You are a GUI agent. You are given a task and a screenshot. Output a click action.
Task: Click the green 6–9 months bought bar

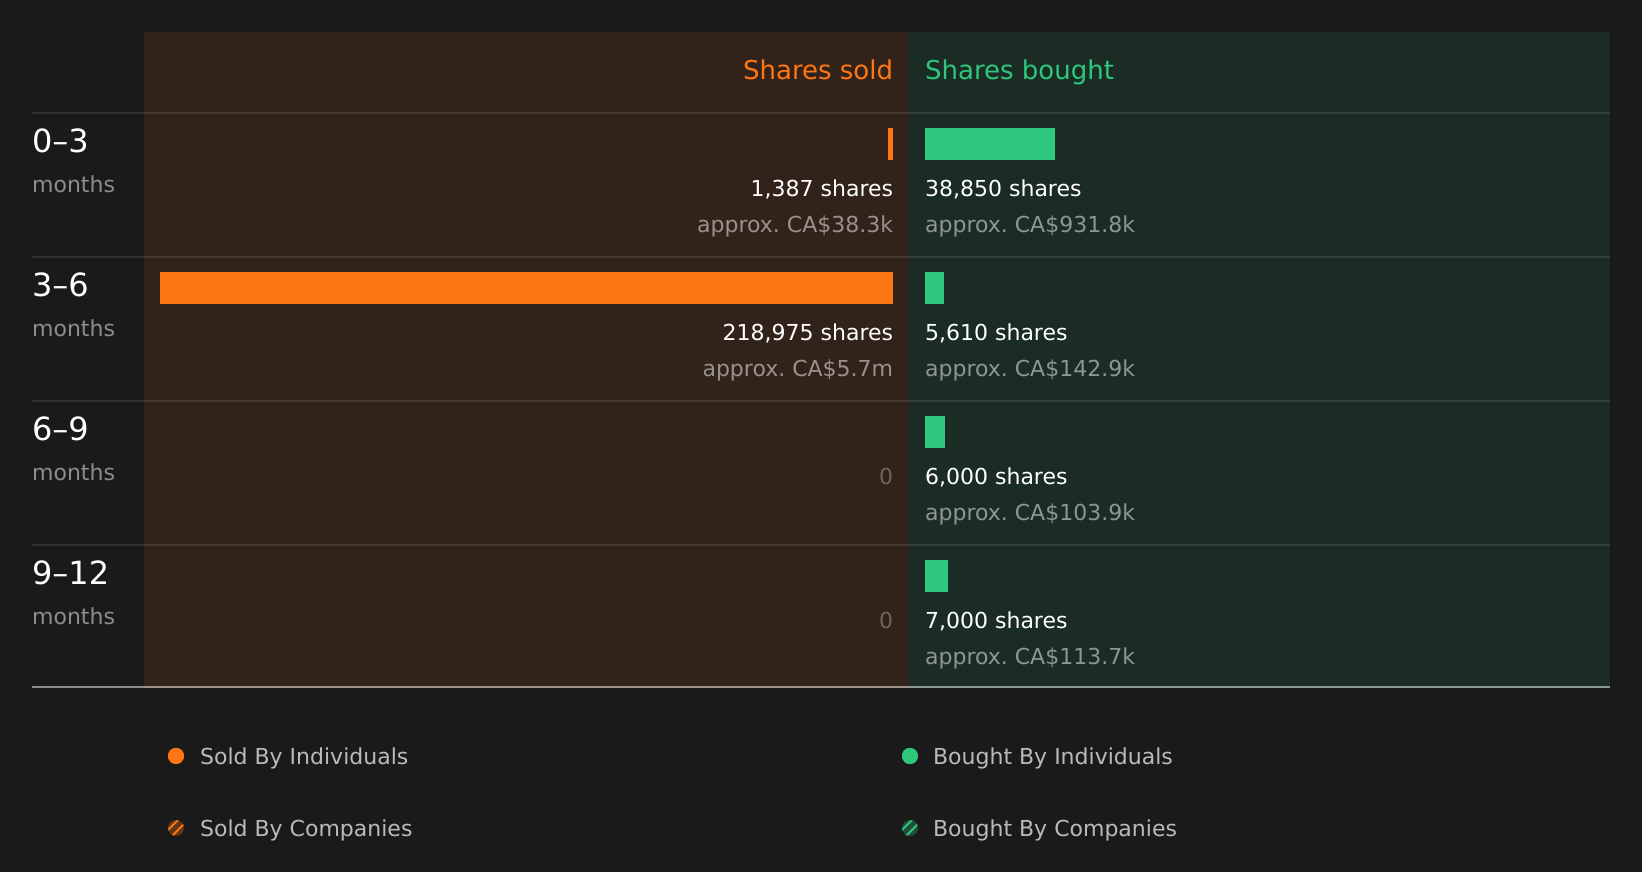pos(935,432)
